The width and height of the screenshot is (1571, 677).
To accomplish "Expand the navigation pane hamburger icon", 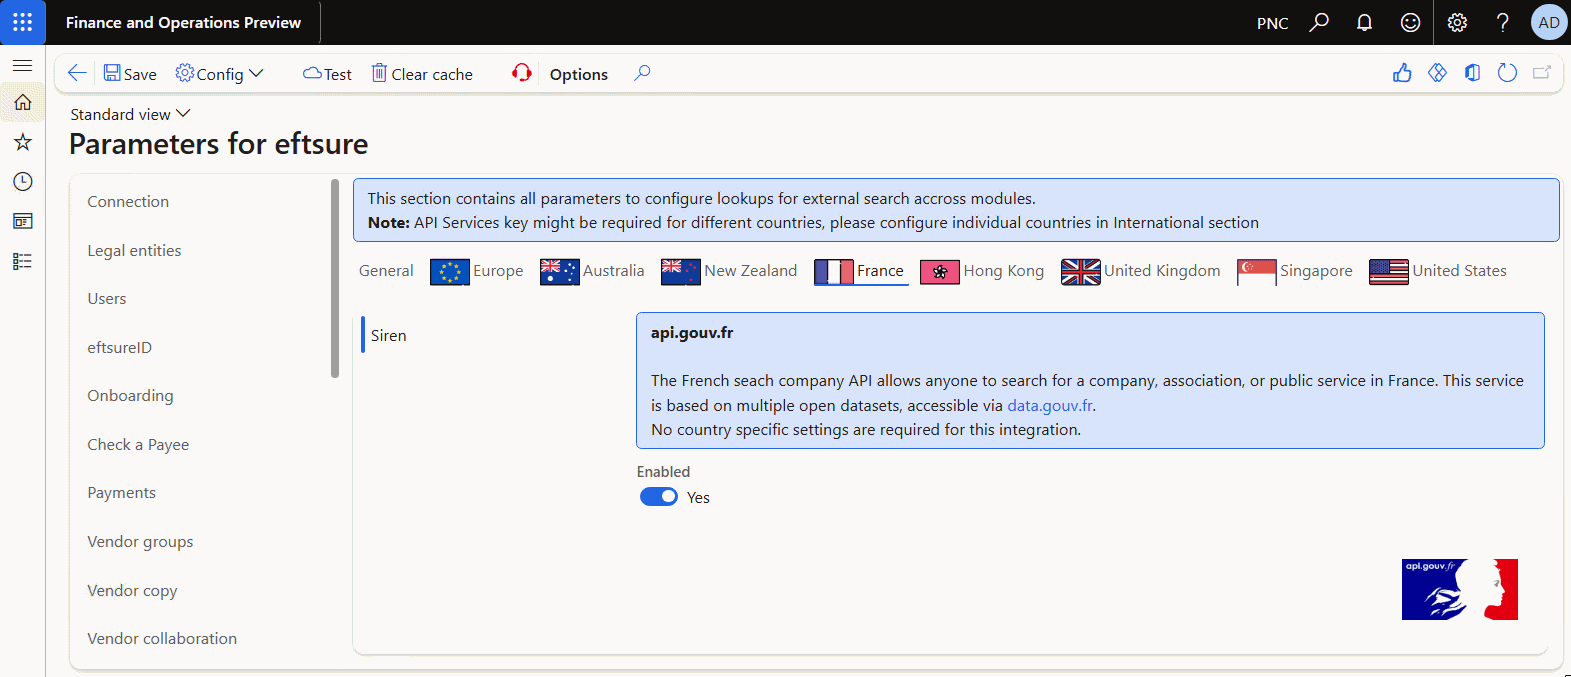I will pyautogui.click(x=22, y=65).
